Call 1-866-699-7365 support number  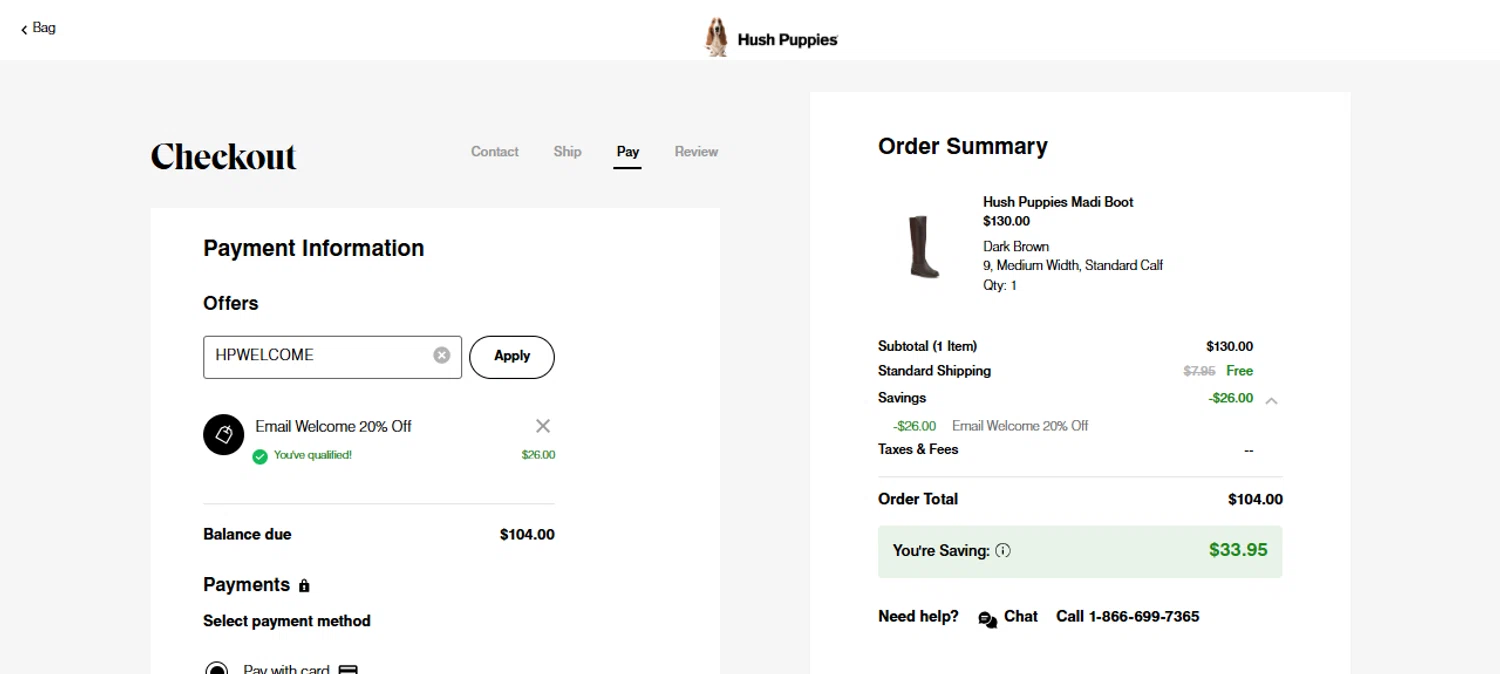click(1128, 616)
